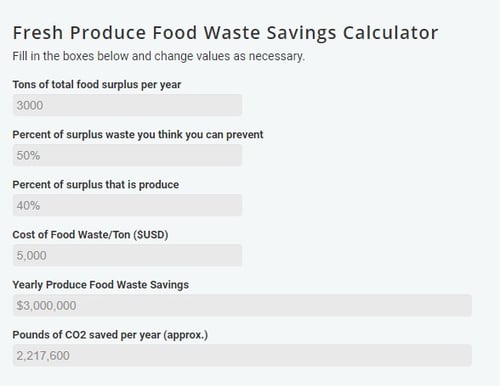Click the 'Tons of total food surplus per year' label

(97, 85)
